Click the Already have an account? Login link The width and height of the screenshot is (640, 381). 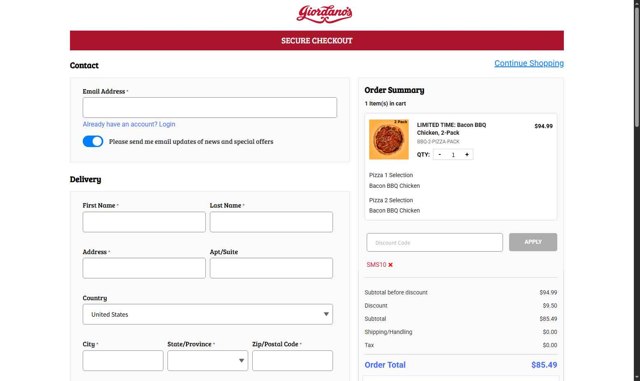[x=129, y=124]
